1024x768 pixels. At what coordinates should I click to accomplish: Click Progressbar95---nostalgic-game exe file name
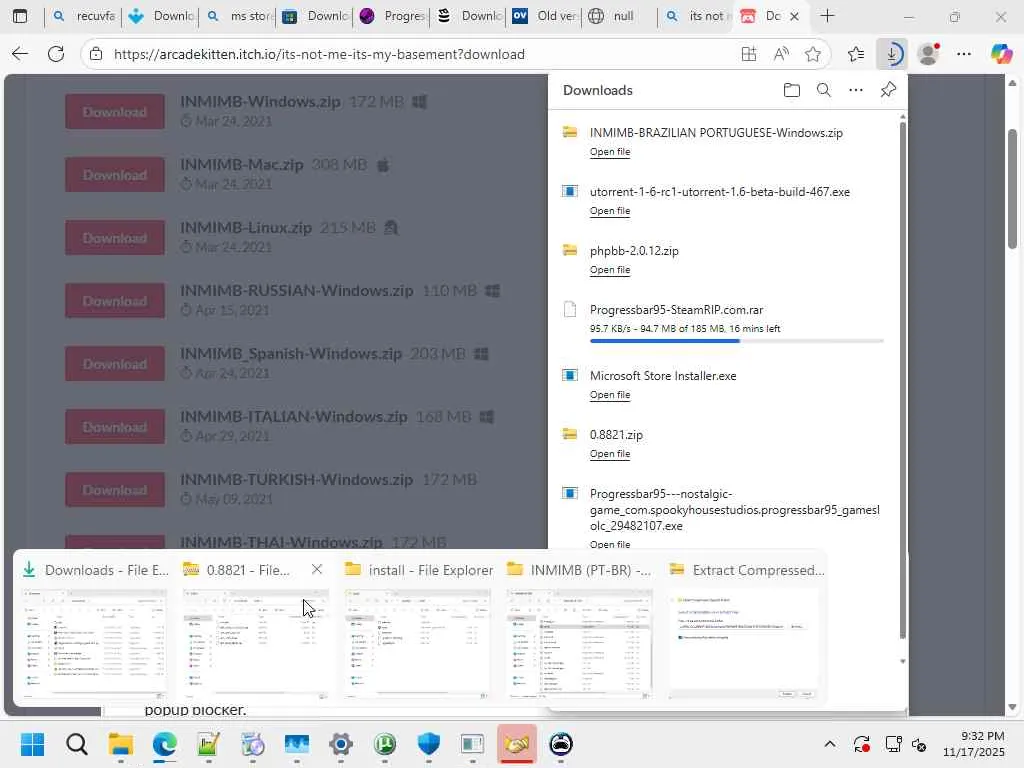point(734,509)
